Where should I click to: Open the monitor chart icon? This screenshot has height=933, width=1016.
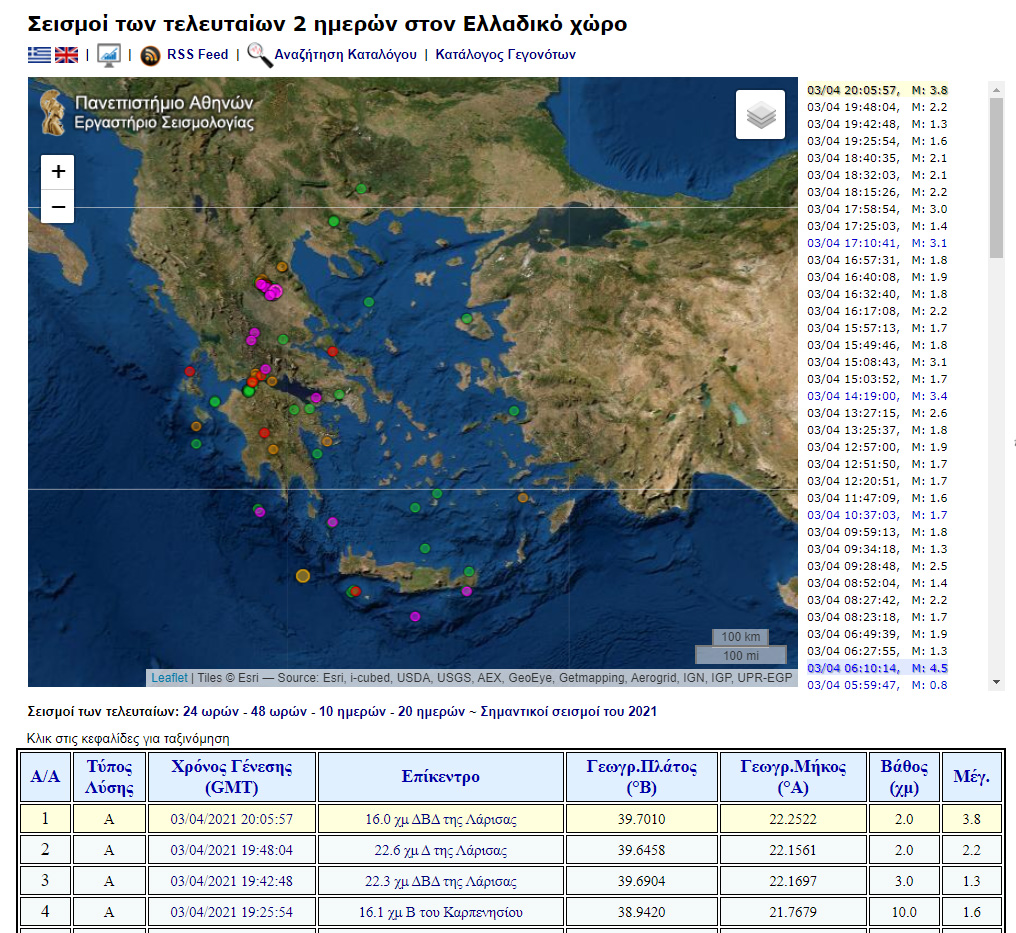109,55
